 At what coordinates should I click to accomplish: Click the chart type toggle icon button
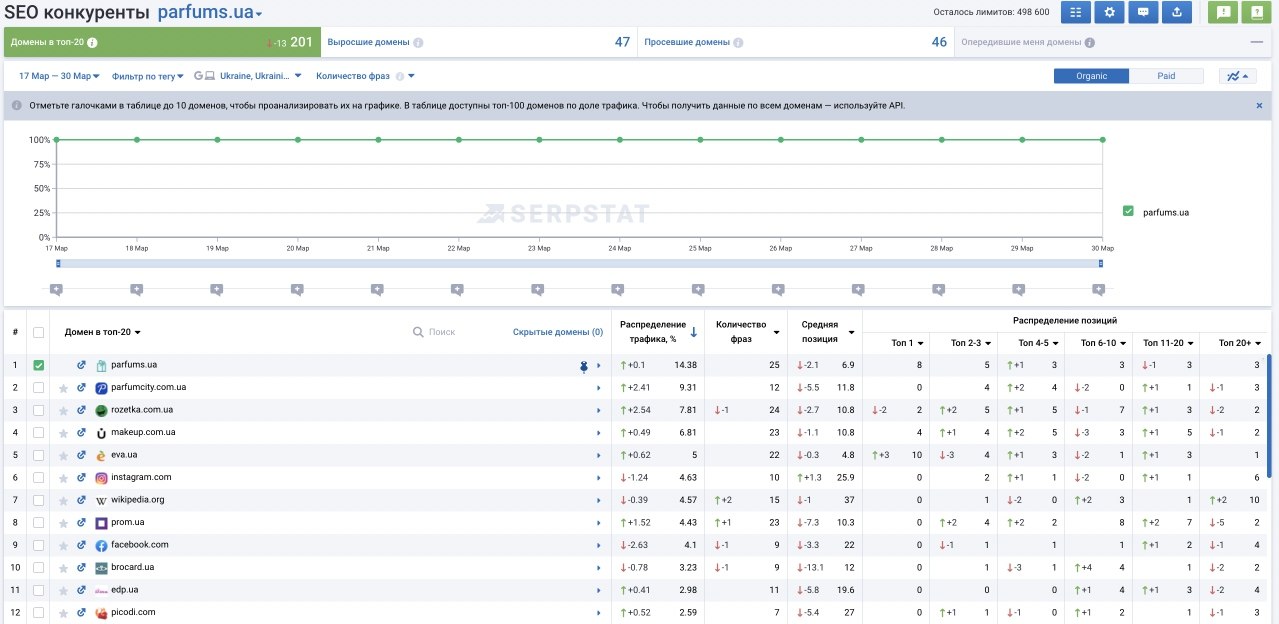[1237, 76]
